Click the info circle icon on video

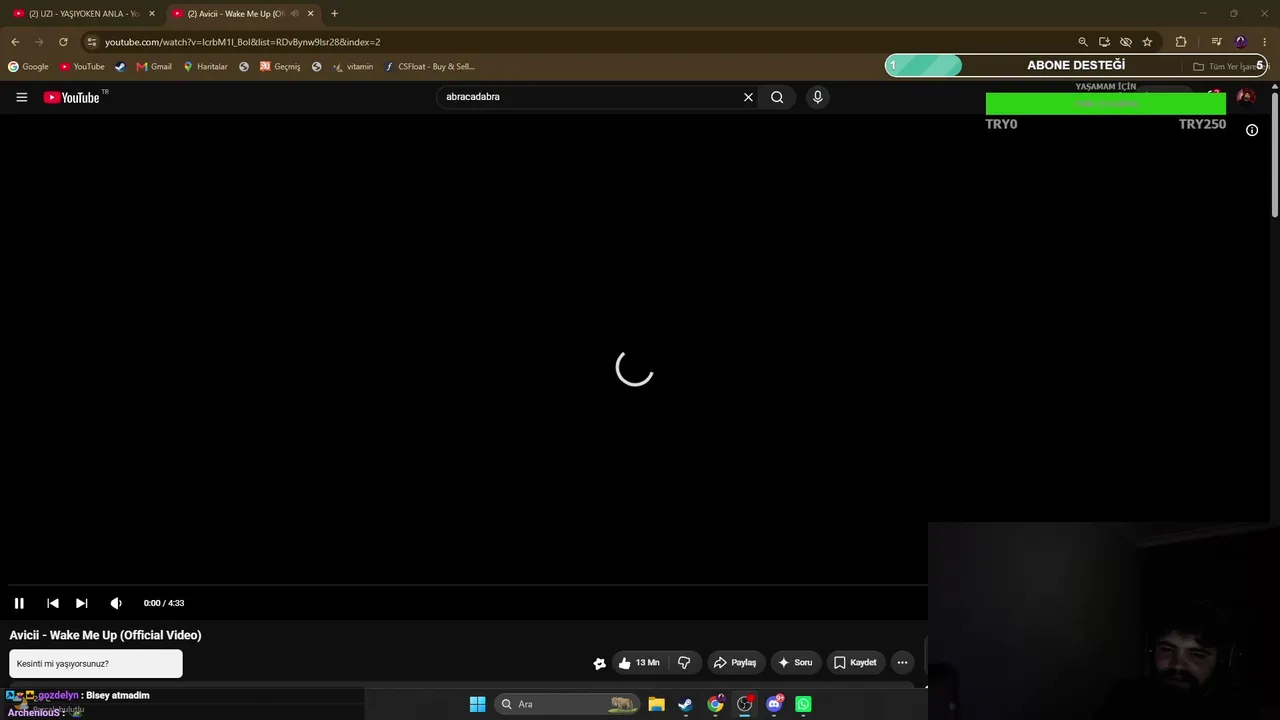coord(1252,130)
